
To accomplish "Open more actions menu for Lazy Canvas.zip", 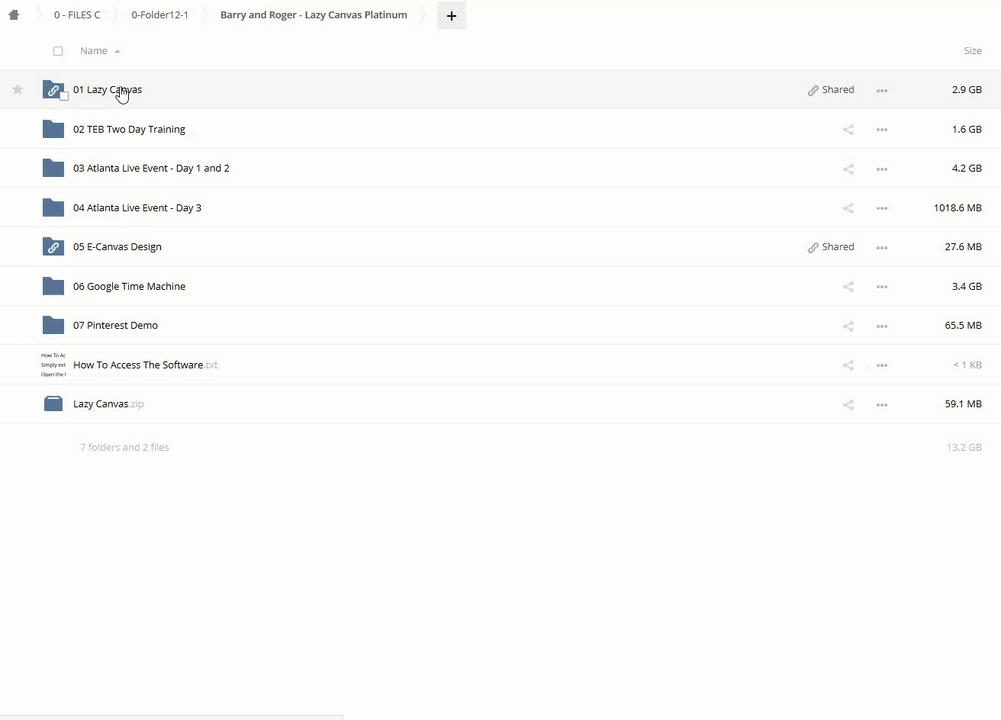I will [881, 405].
